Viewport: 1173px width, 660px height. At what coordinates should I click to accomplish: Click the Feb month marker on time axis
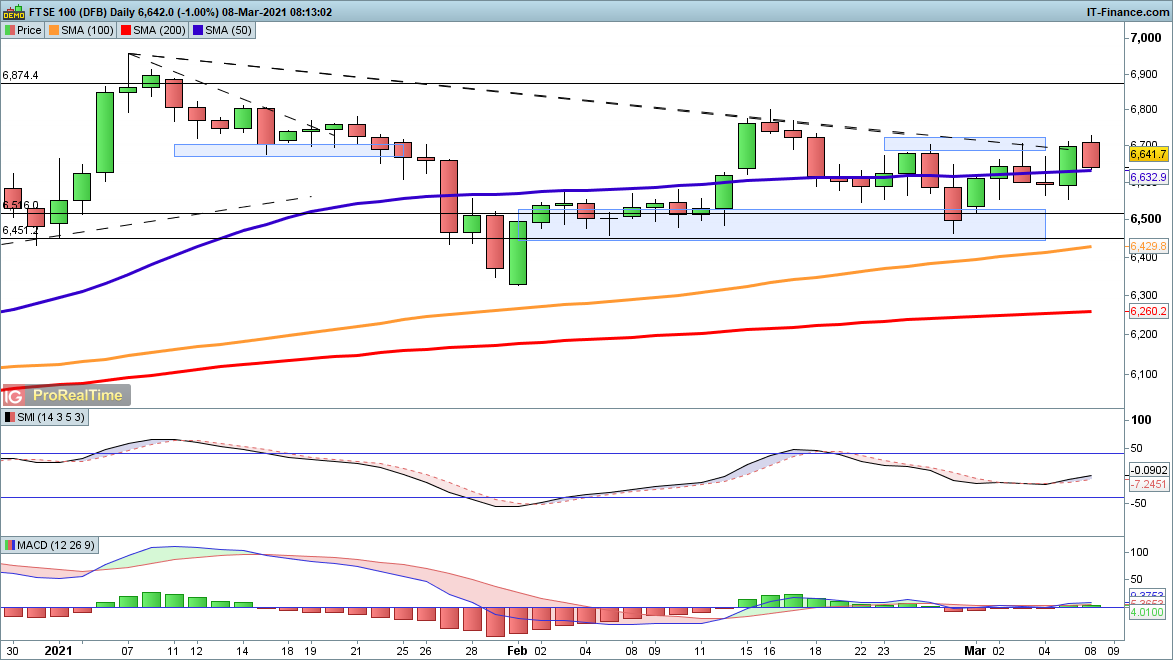tap(517, 648)
